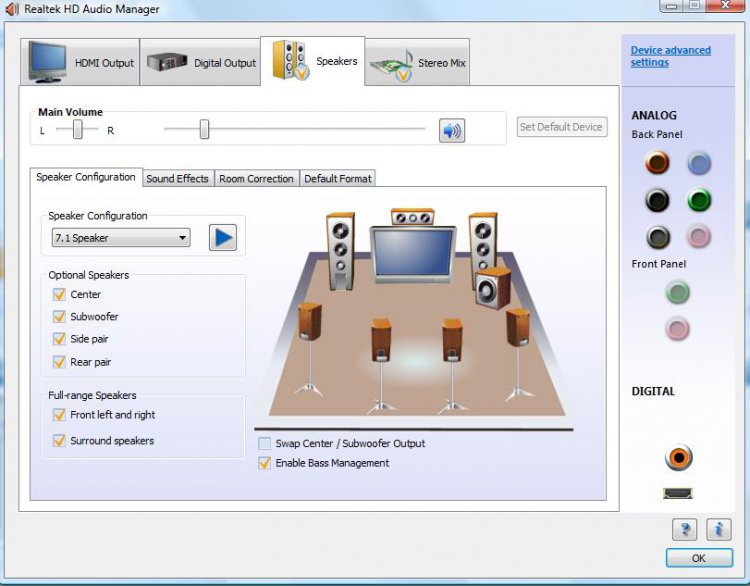Click the center speaker above the TV
Screen dimensions: 750x586
pyautogui.click(x=412, y=217)
